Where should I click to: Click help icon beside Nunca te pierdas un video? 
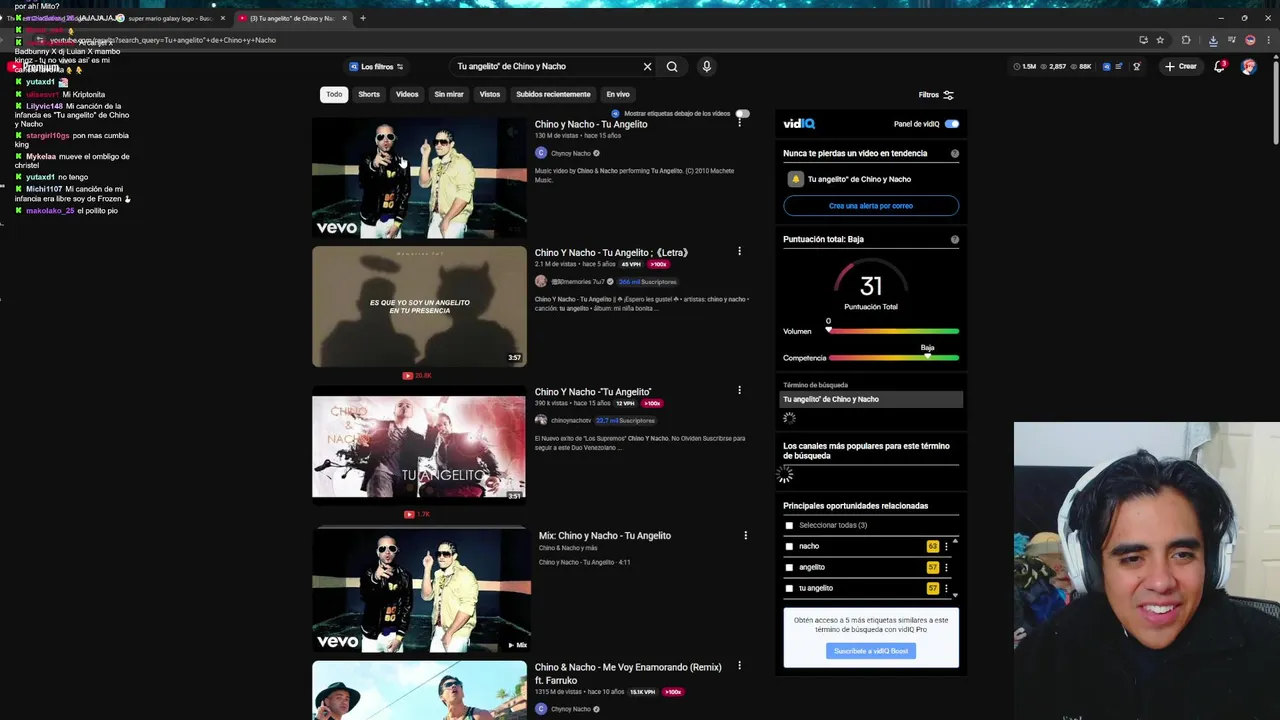[954, 154]
